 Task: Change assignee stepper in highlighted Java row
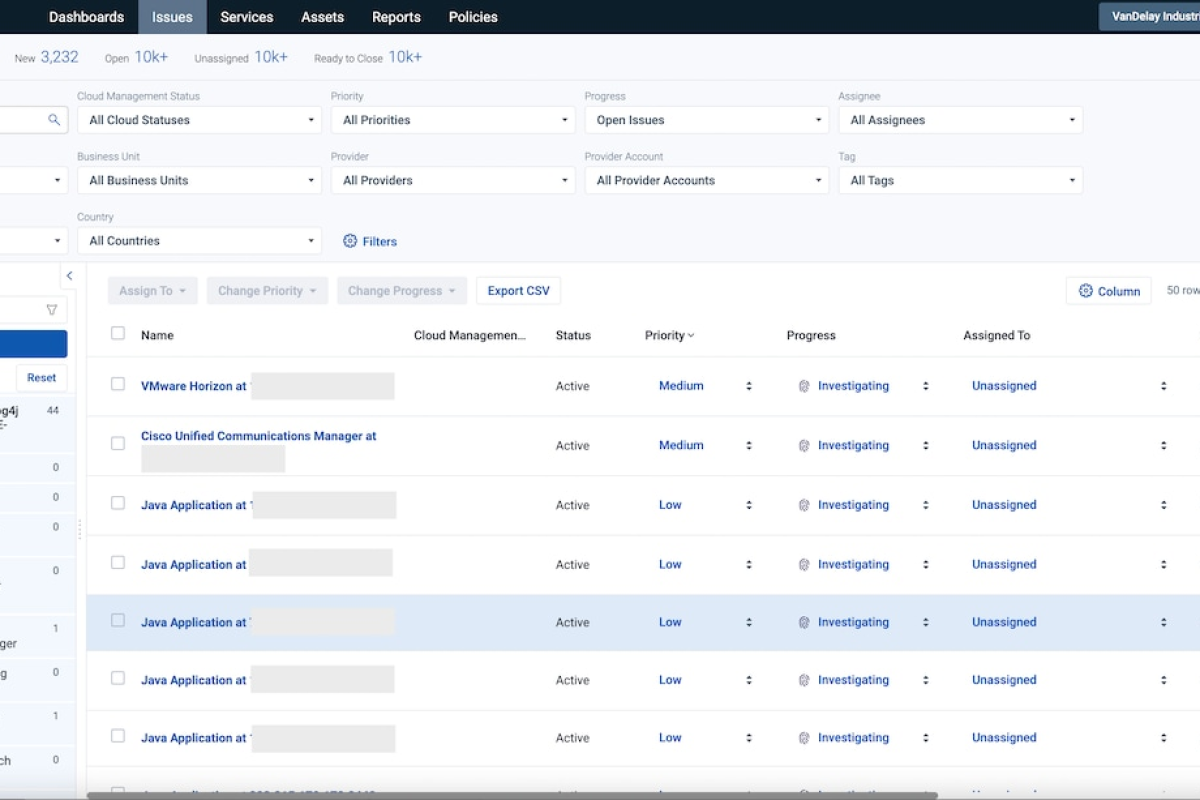1163,622
